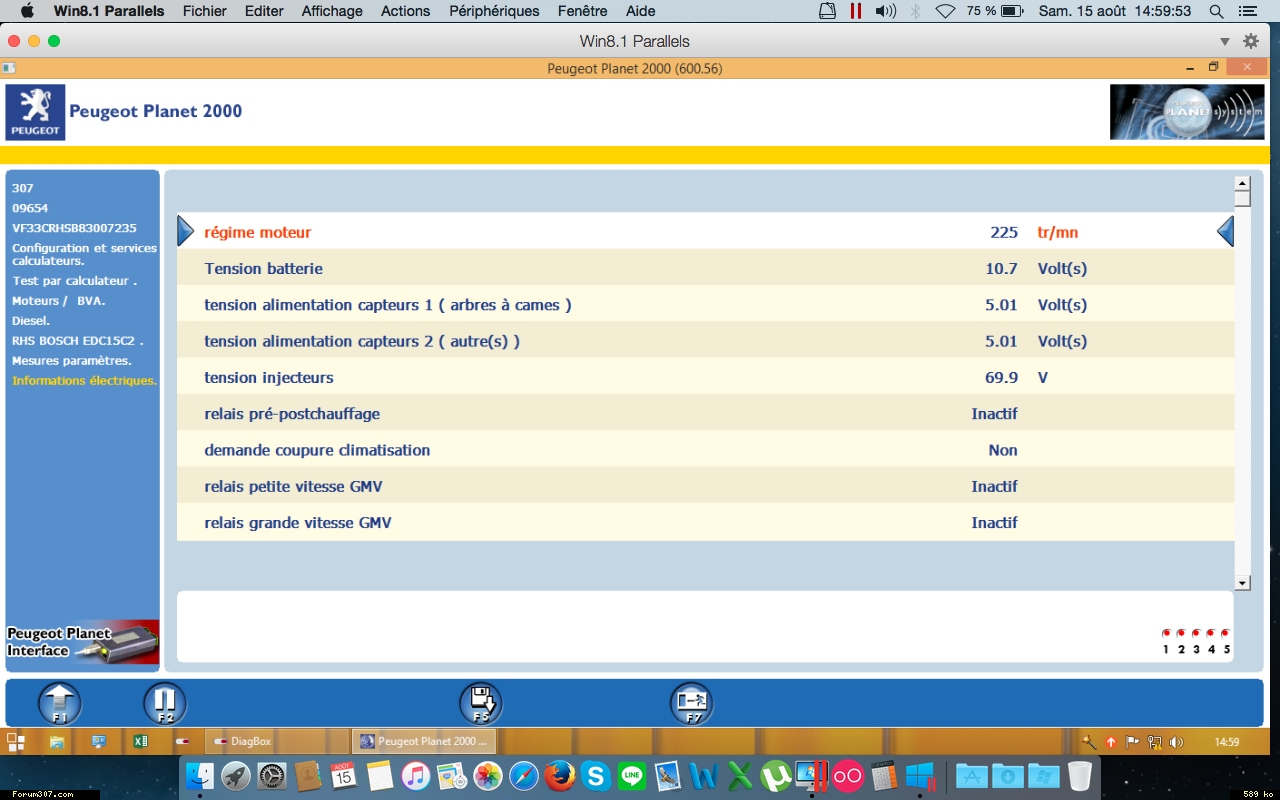The height and width of the screenshot is (800, 1280).
Task: Open the Apple menu
Action: point(27,11)
